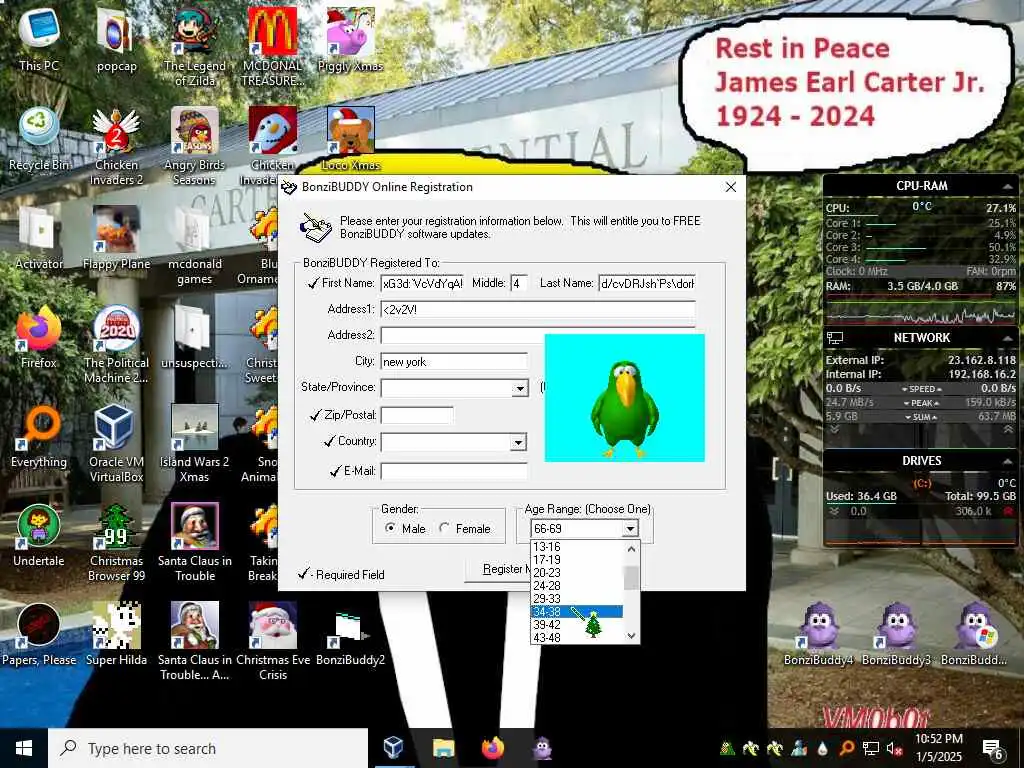Select the Female gender radio button
This screenshot has width=1024, height=768.
click(x=445, y=528)
